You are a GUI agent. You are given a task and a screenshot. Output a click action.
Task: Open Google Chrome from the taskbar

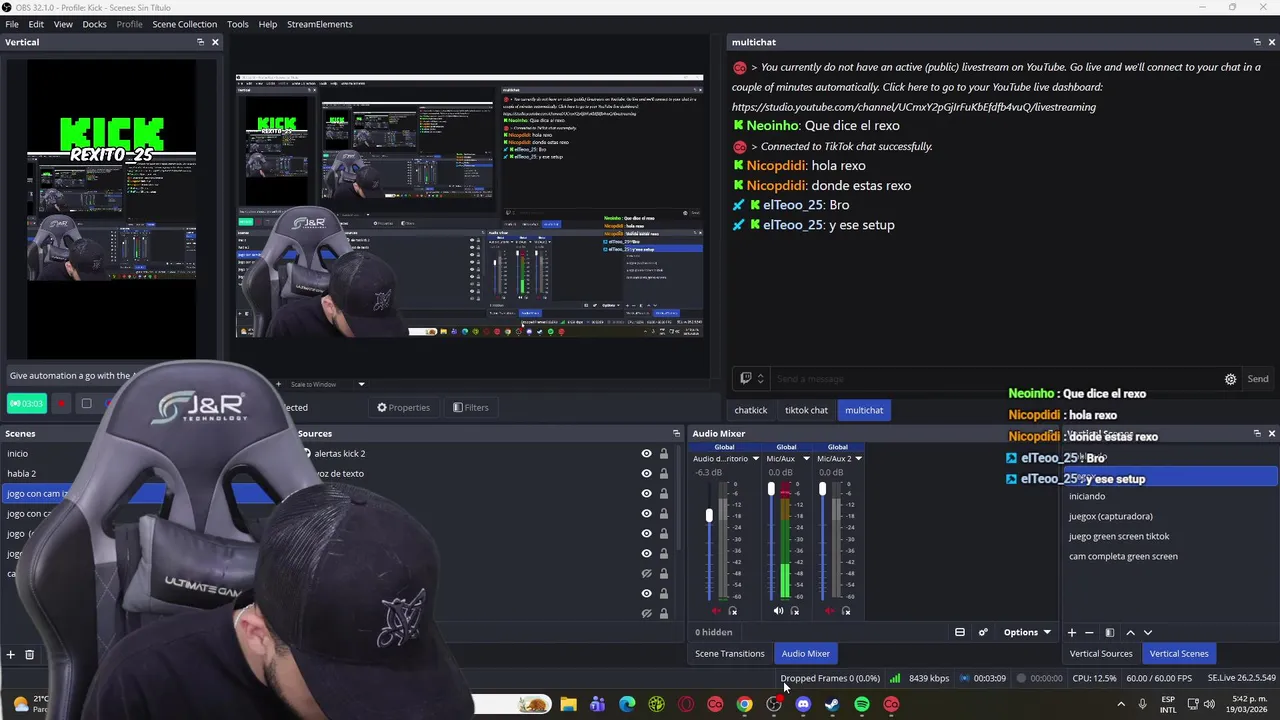(x=744, y=704)
